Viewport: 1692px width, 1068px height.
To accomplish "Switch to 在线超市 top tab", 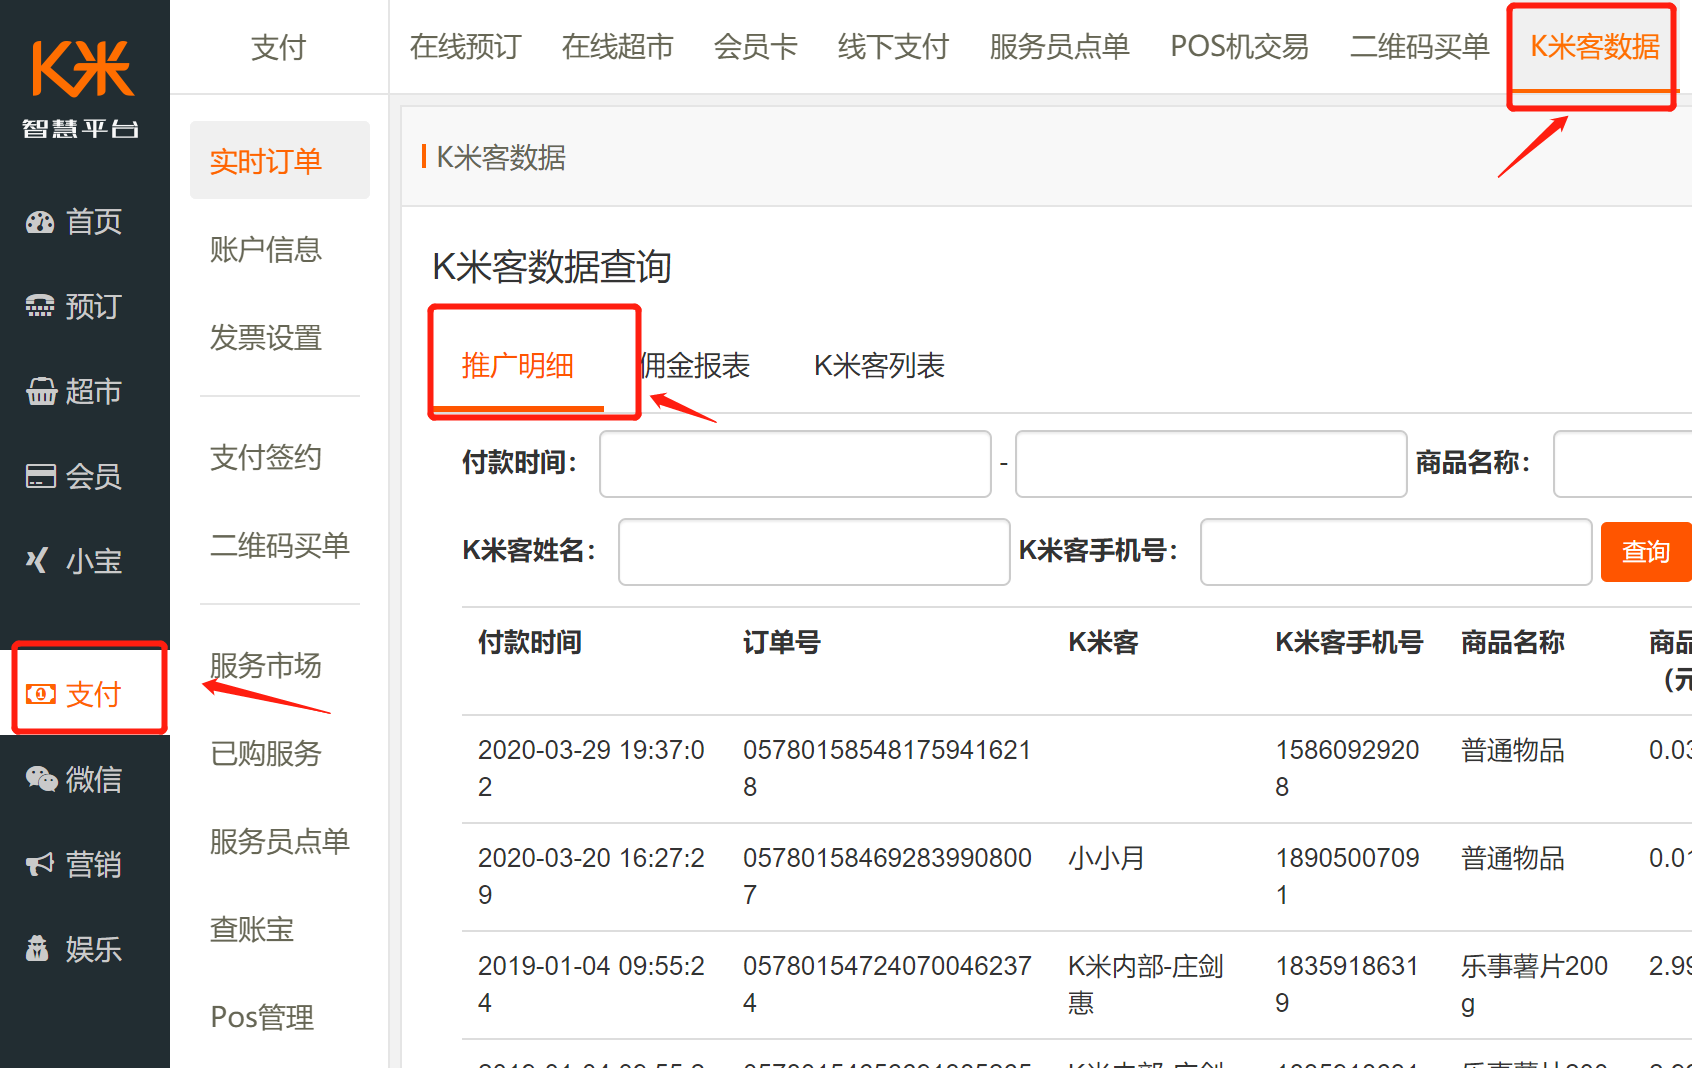I will pos(617,47).
